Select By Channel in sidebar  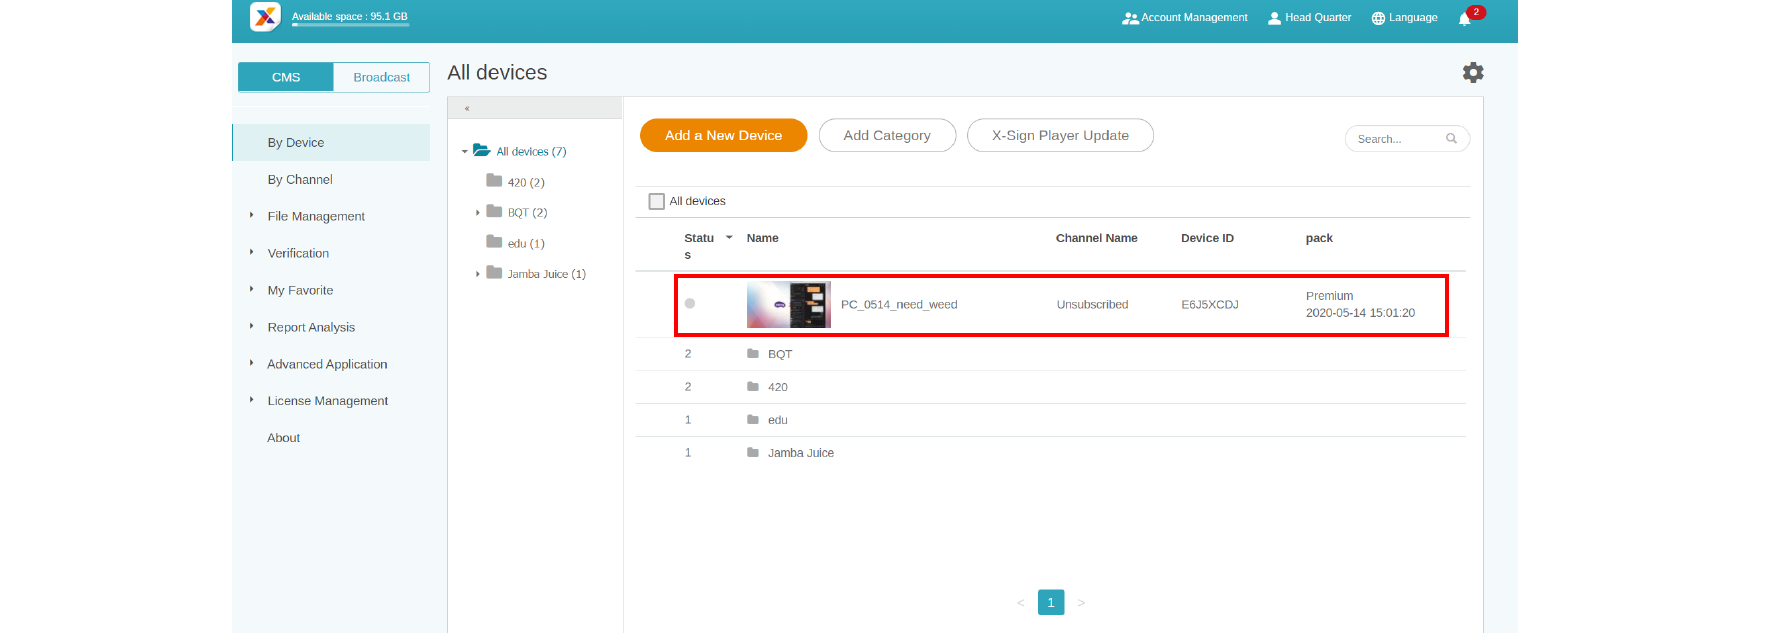point(300,180)
